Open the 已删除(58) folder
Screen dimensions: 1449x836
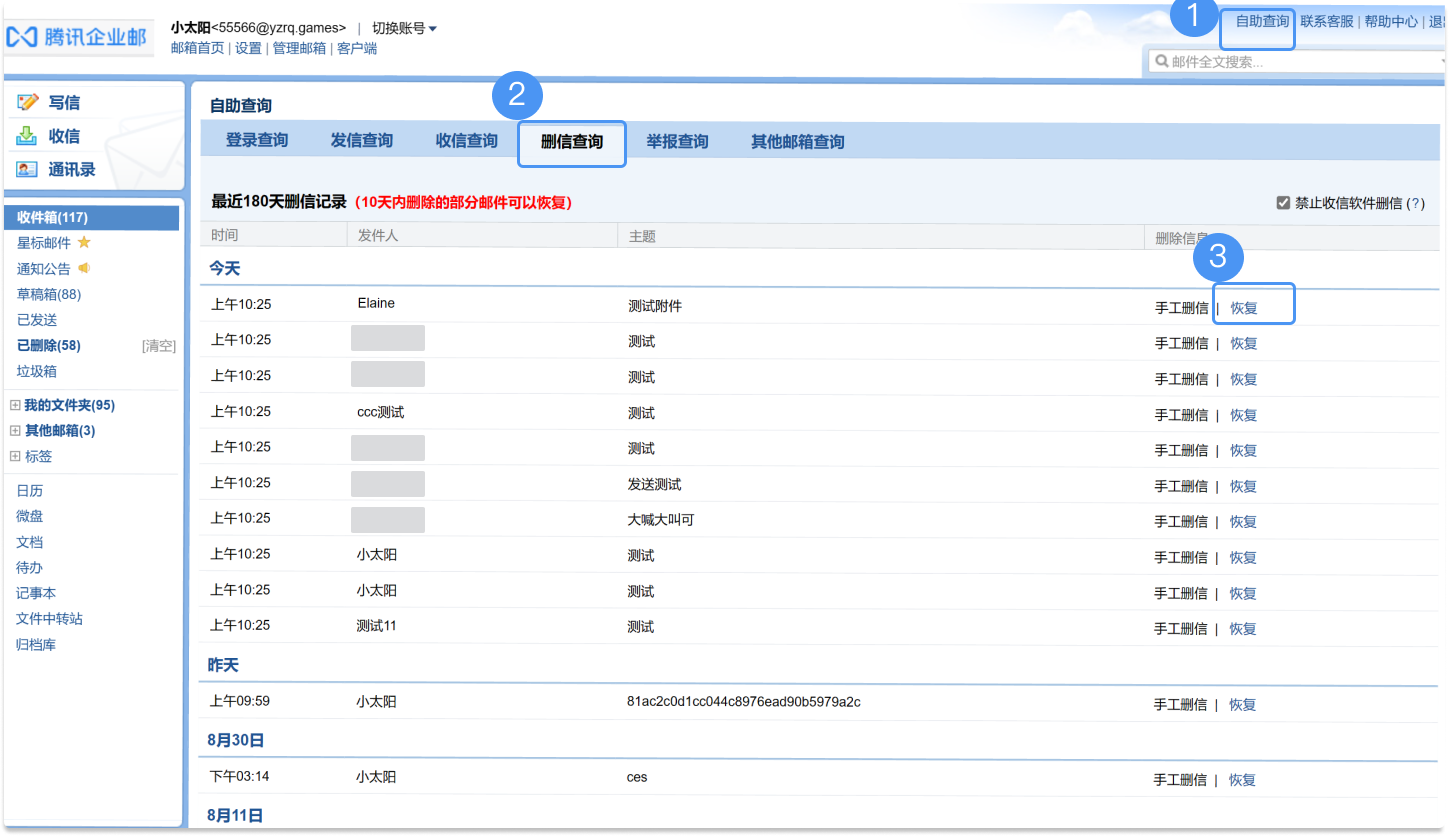(x=49, y=345)
